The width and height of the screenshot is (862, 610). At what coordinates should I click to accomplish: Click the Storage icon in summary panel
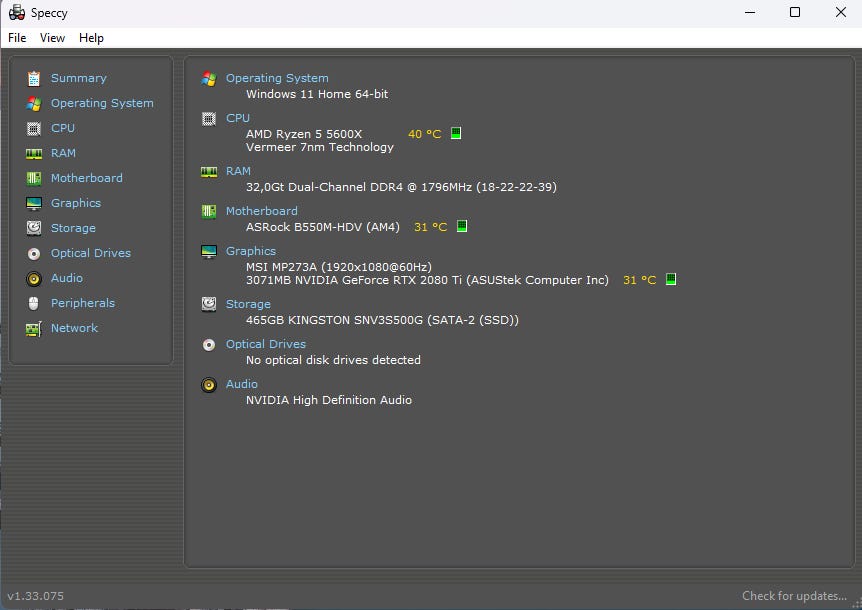(x=209, y=304)
